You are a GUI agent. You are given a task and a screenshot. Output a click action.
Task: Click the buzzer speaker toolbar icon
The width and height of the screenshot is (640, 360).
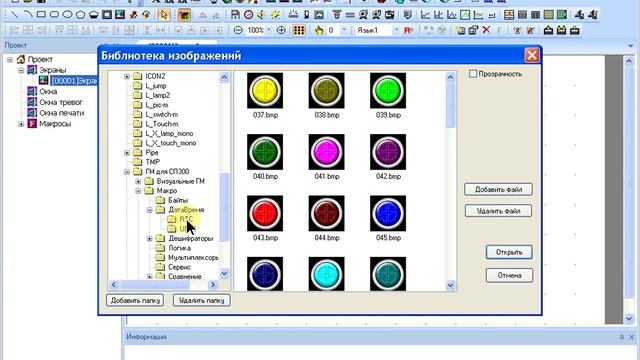pos(261,15)
